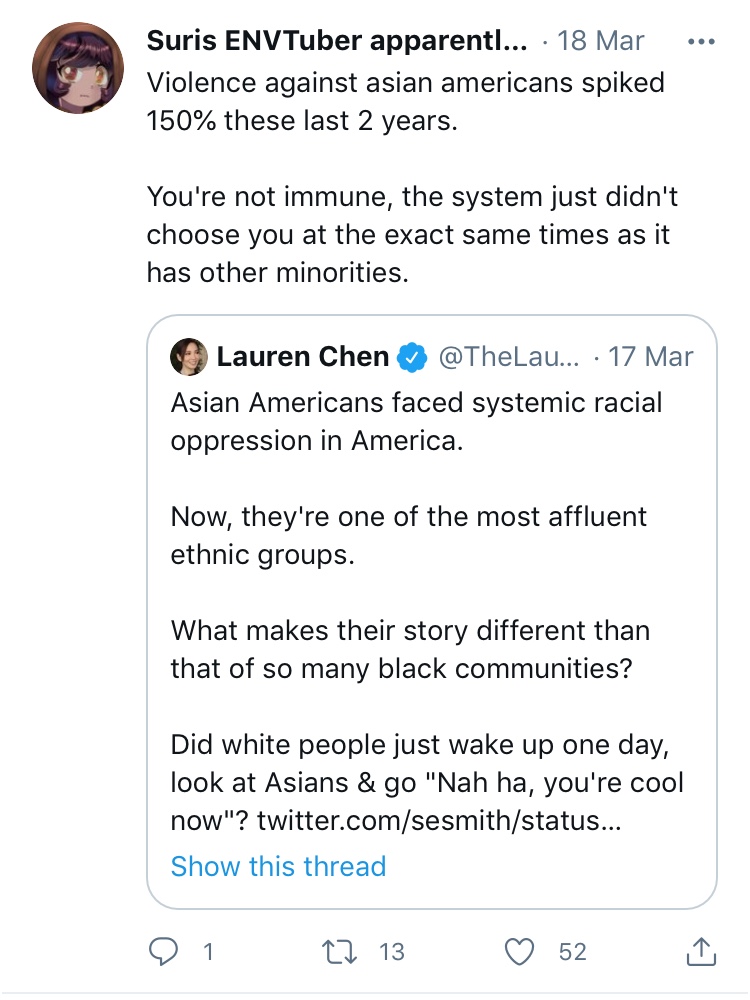Image resolution: width=750 pixels, height=1000 pixels.
Task: Click the Show this thread link
Action: 278,866
